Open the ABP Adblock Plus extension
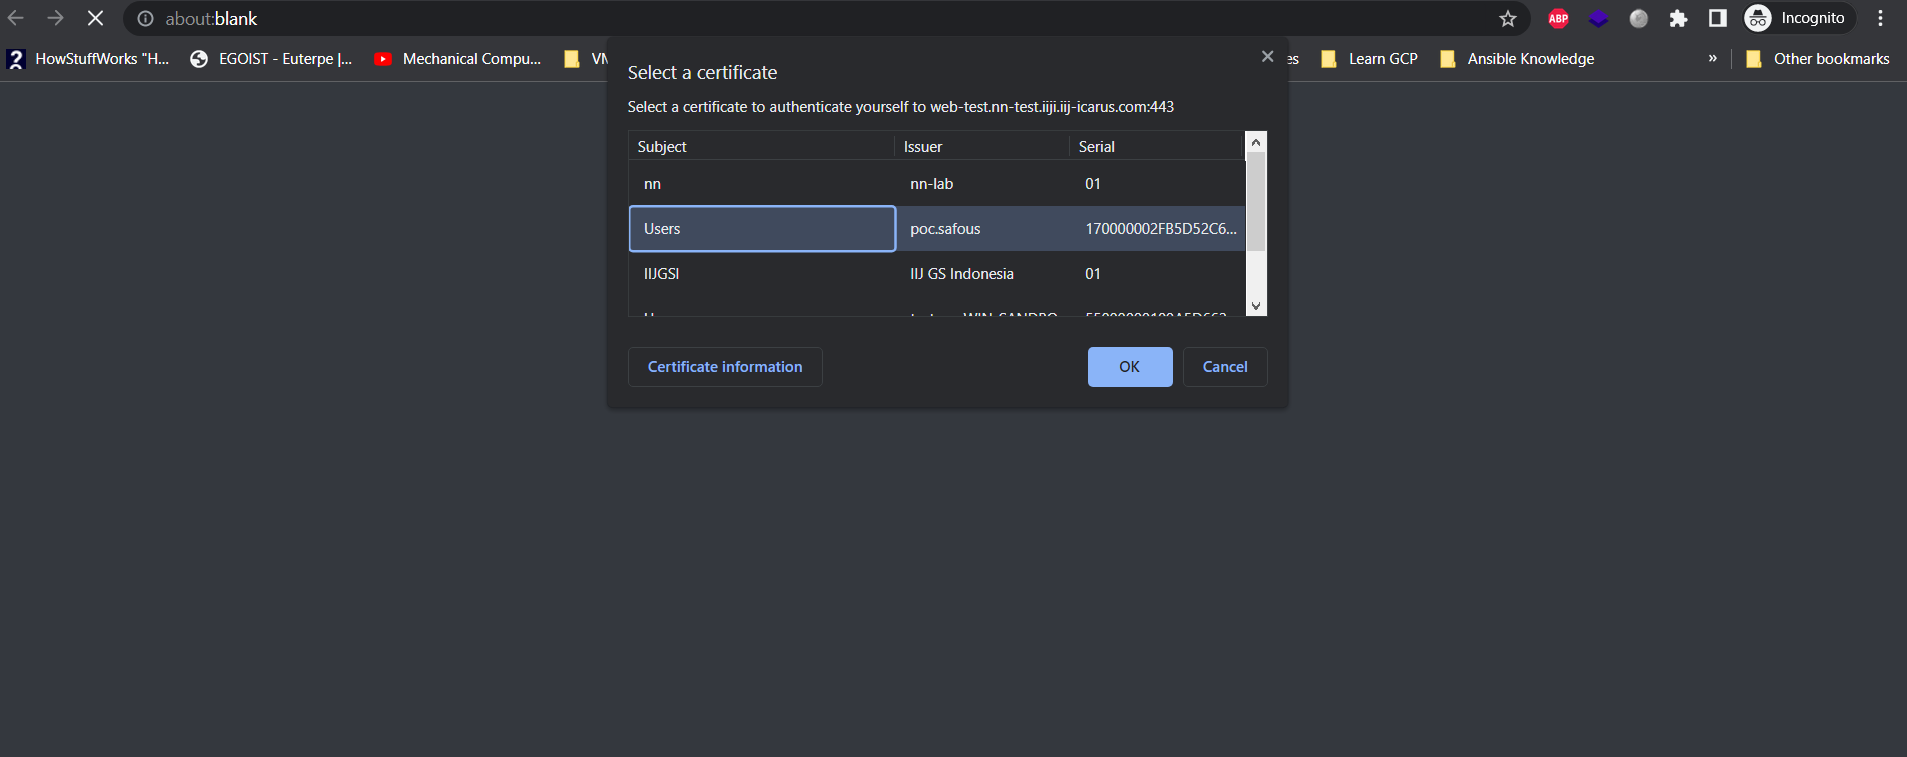The image size is (1907, 757). tap(1558, 18)
